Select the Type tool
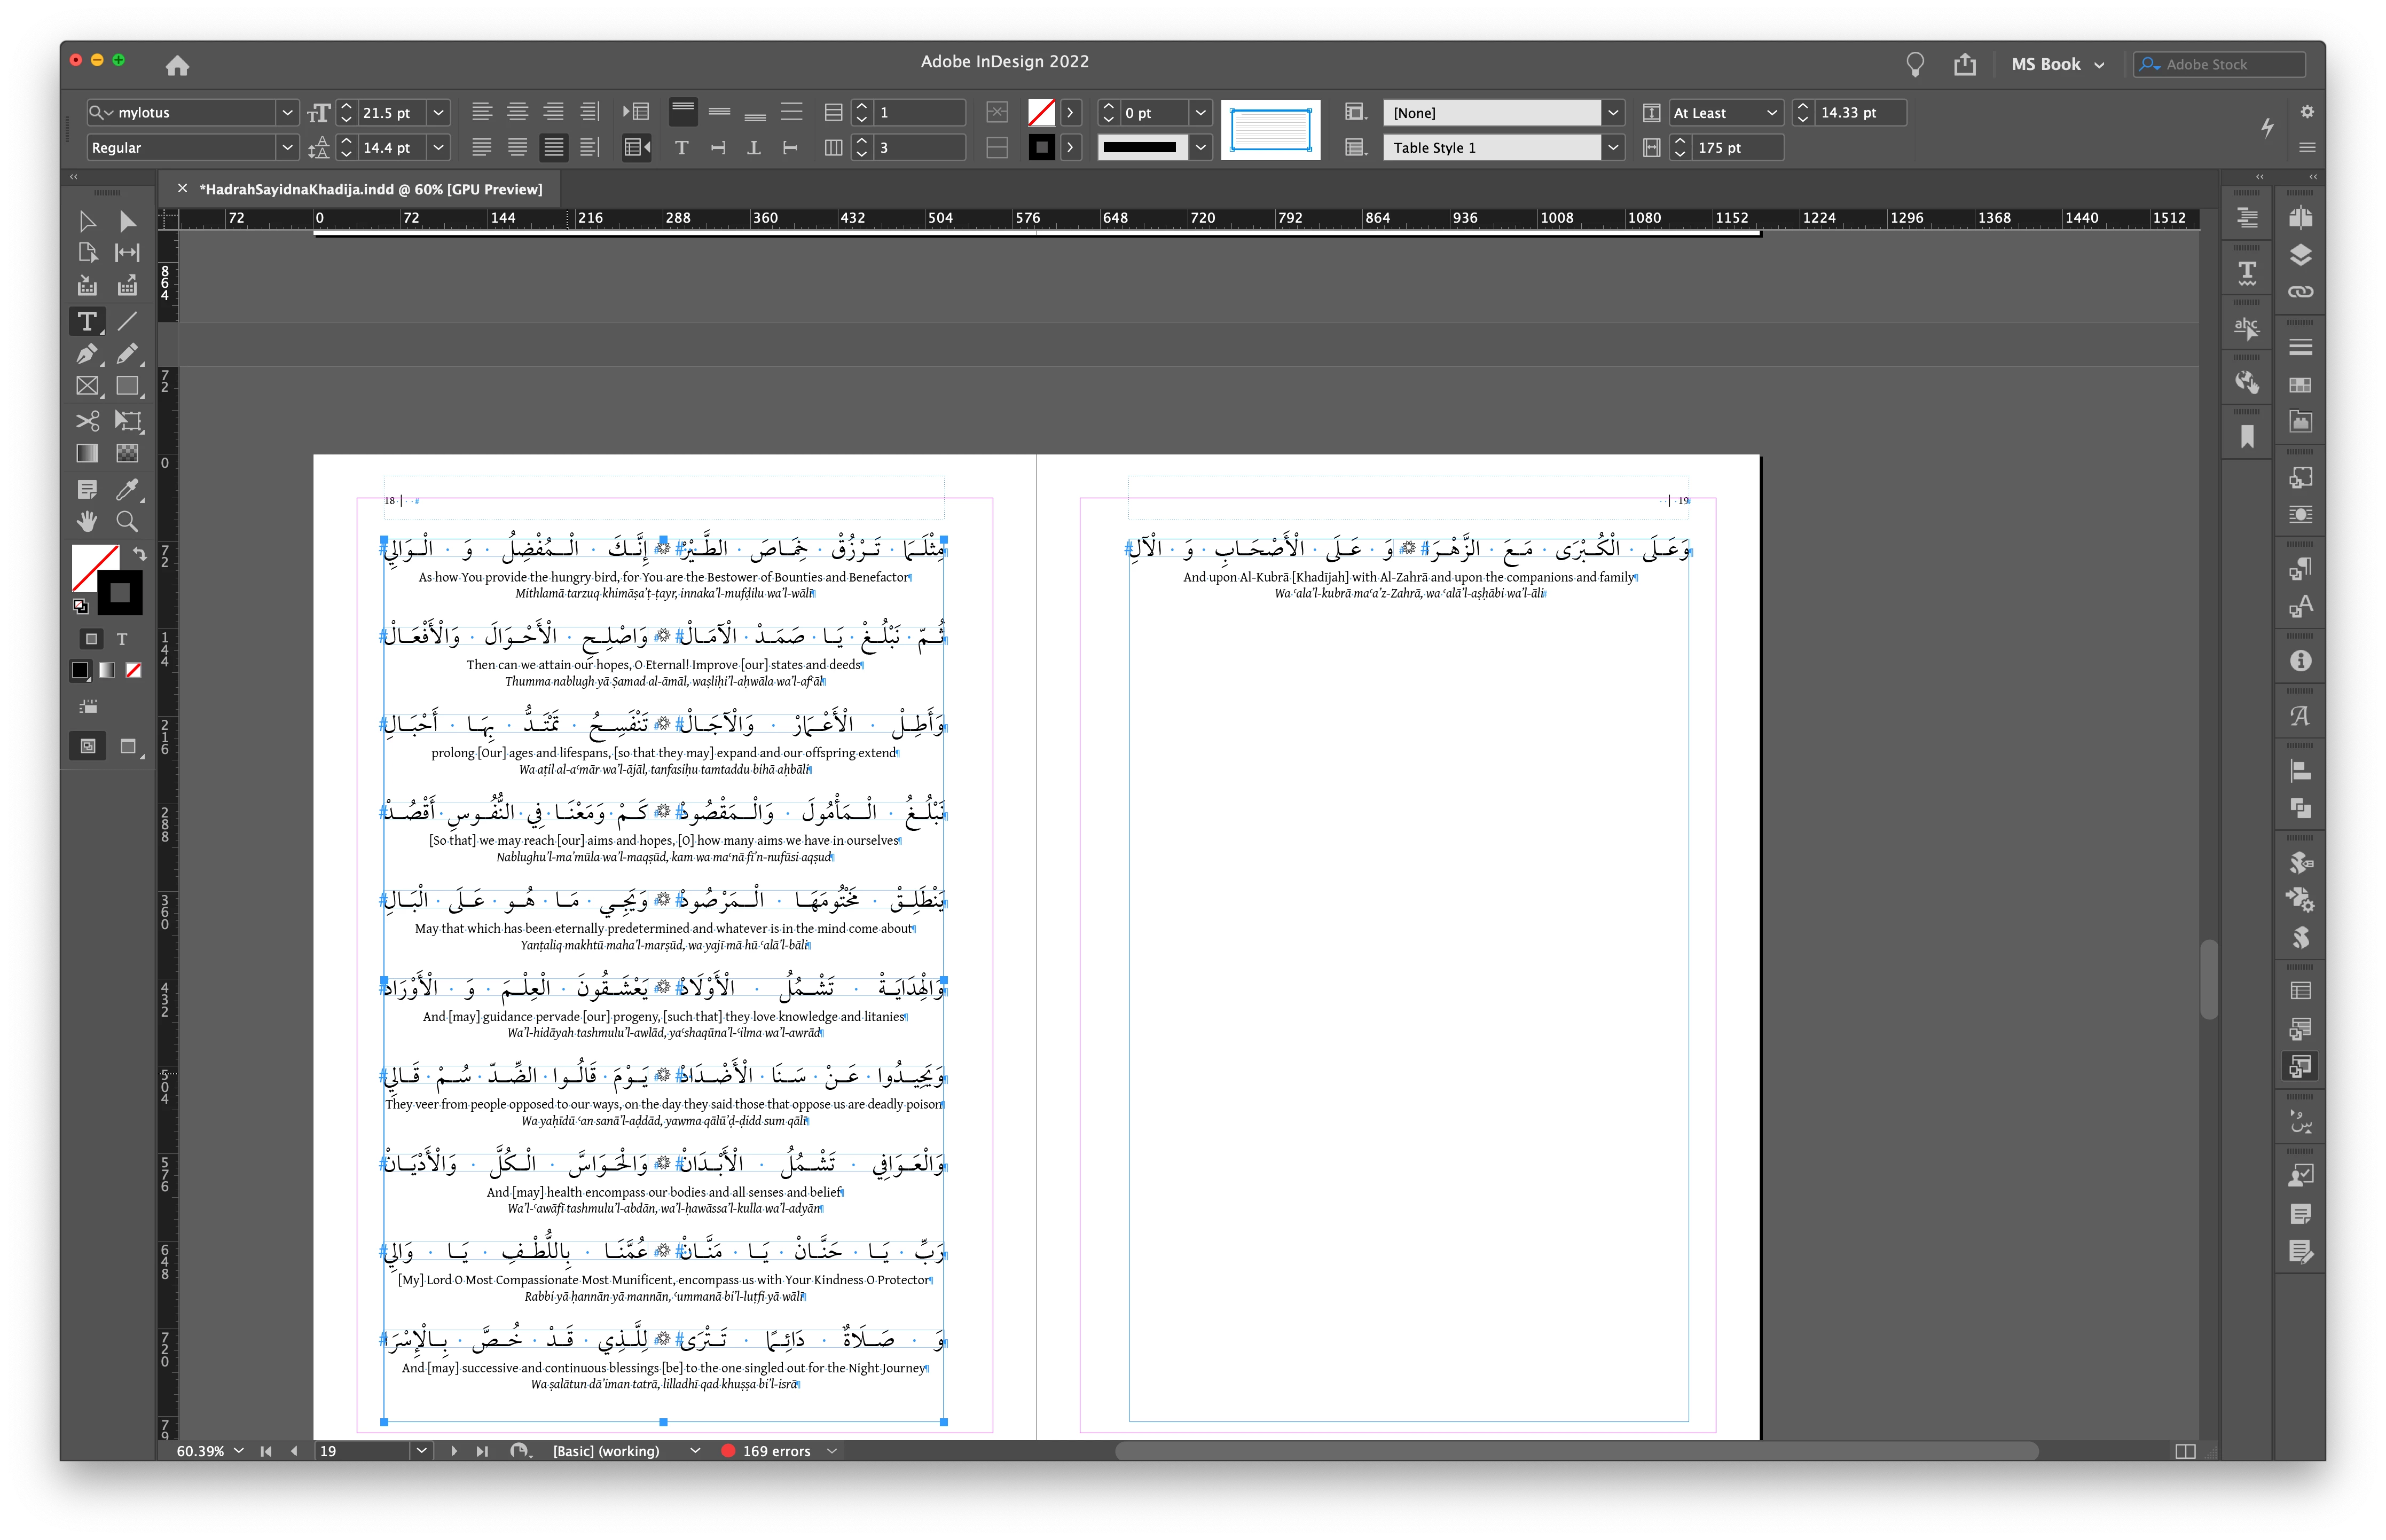Image resolution: width=2386 pixels, height=1540 pixels. pyautogui.click(x=87, y=321)
